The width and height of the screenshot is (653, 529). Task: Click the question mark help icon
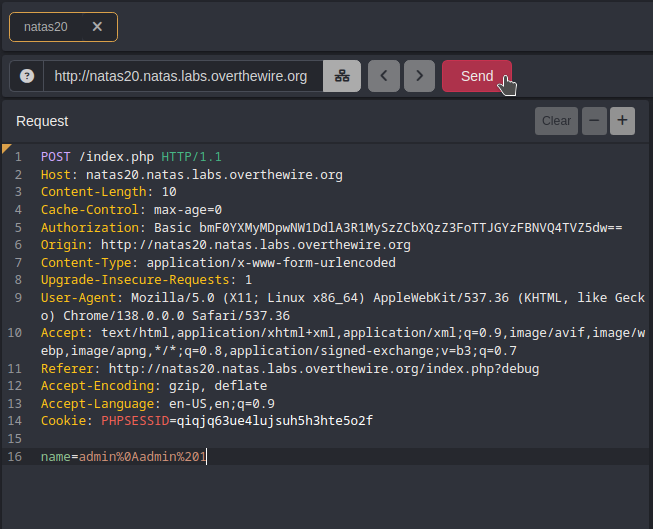27,76
